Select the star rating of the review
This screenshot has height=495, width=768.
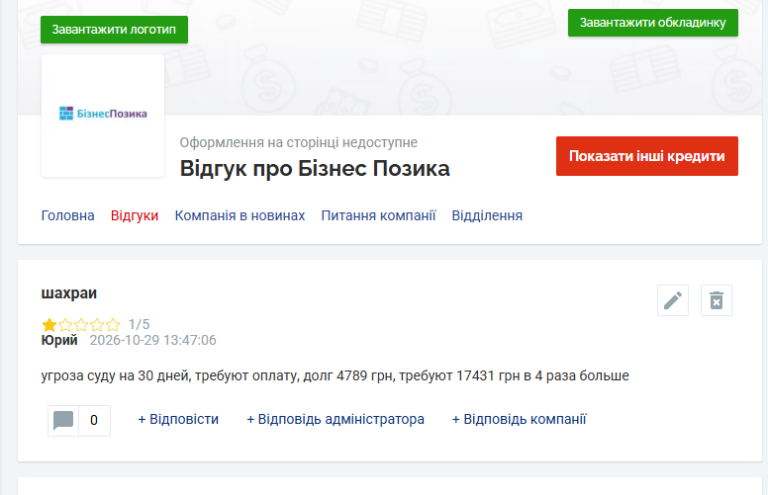tap(81, 324)
